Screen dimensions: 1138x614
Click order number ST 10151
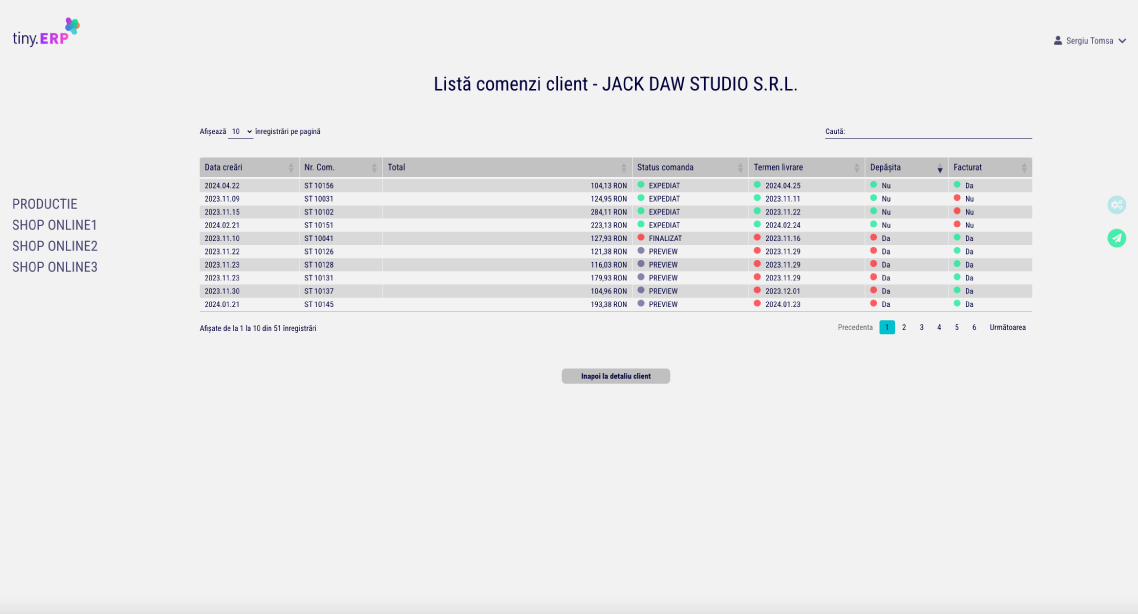click(x=319, y=225)
